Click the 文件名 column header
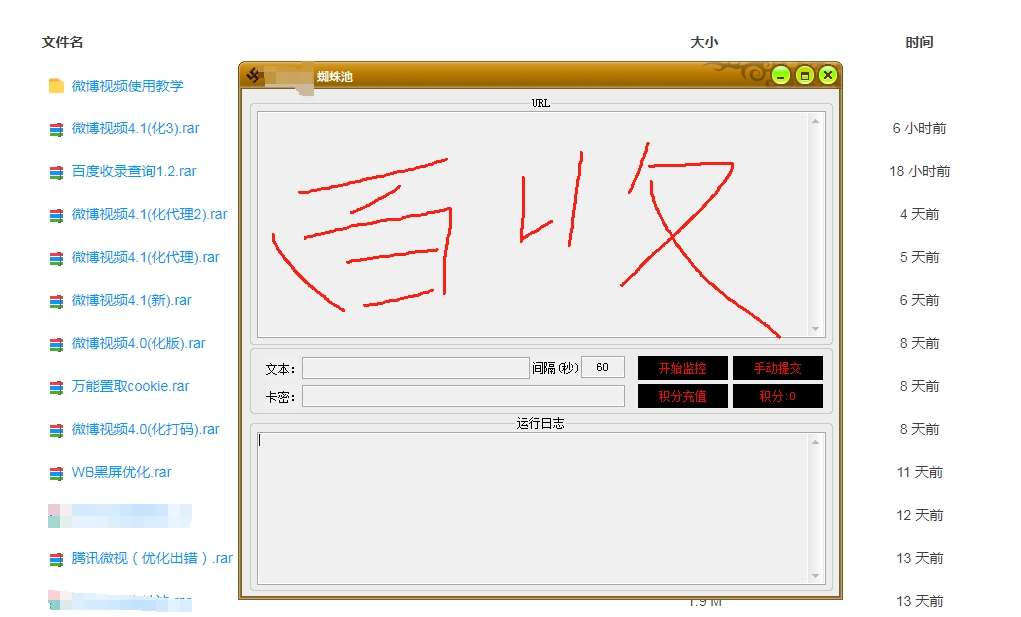This screenshot has height=617, width=1021. [63, 42]
